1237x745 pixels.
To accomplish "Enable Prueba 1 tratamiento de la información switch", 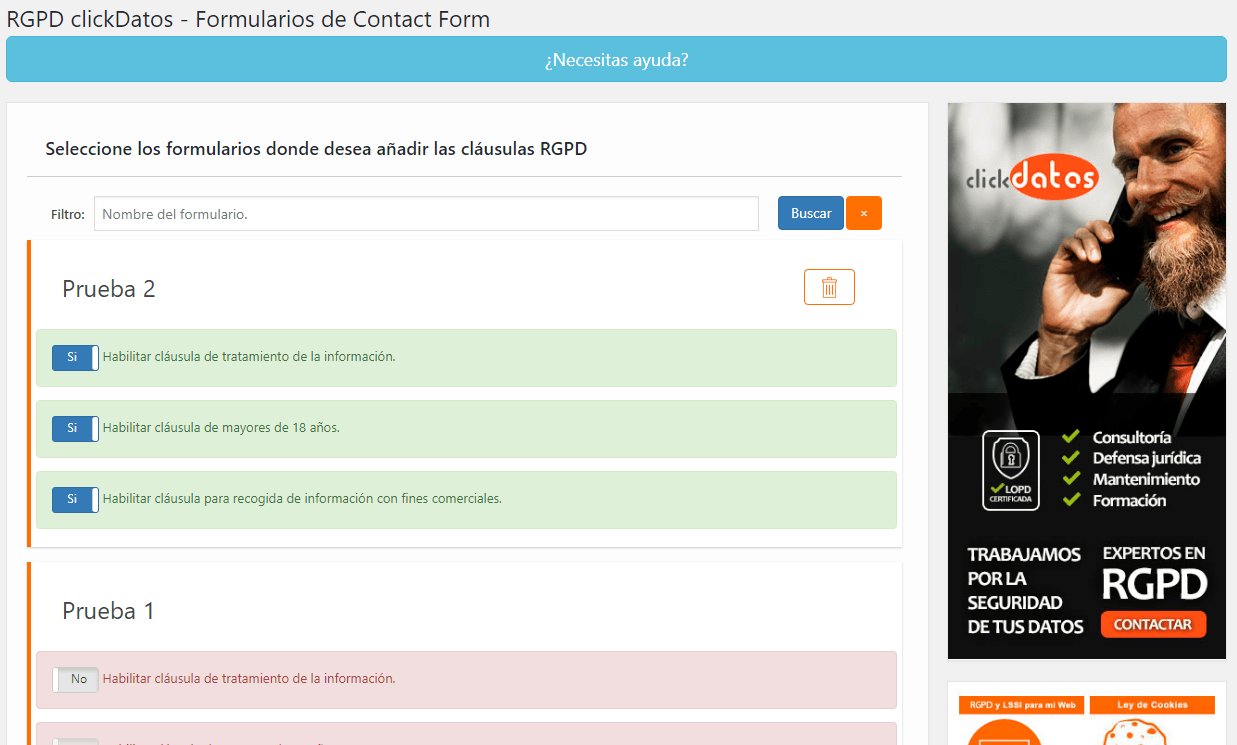I will click(75, 680).
